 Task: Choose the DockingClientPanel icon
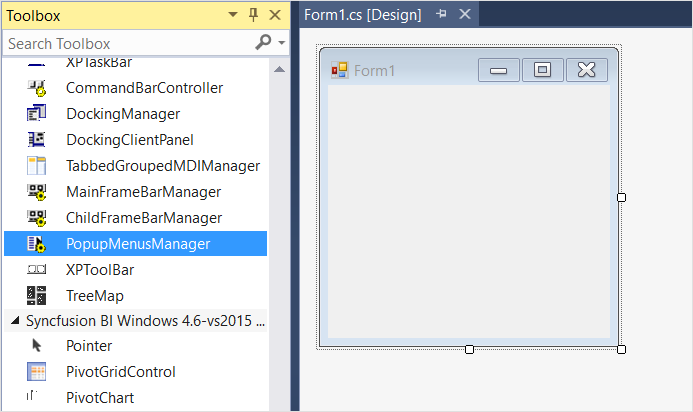pyautogui.click(x=36, y=140)
